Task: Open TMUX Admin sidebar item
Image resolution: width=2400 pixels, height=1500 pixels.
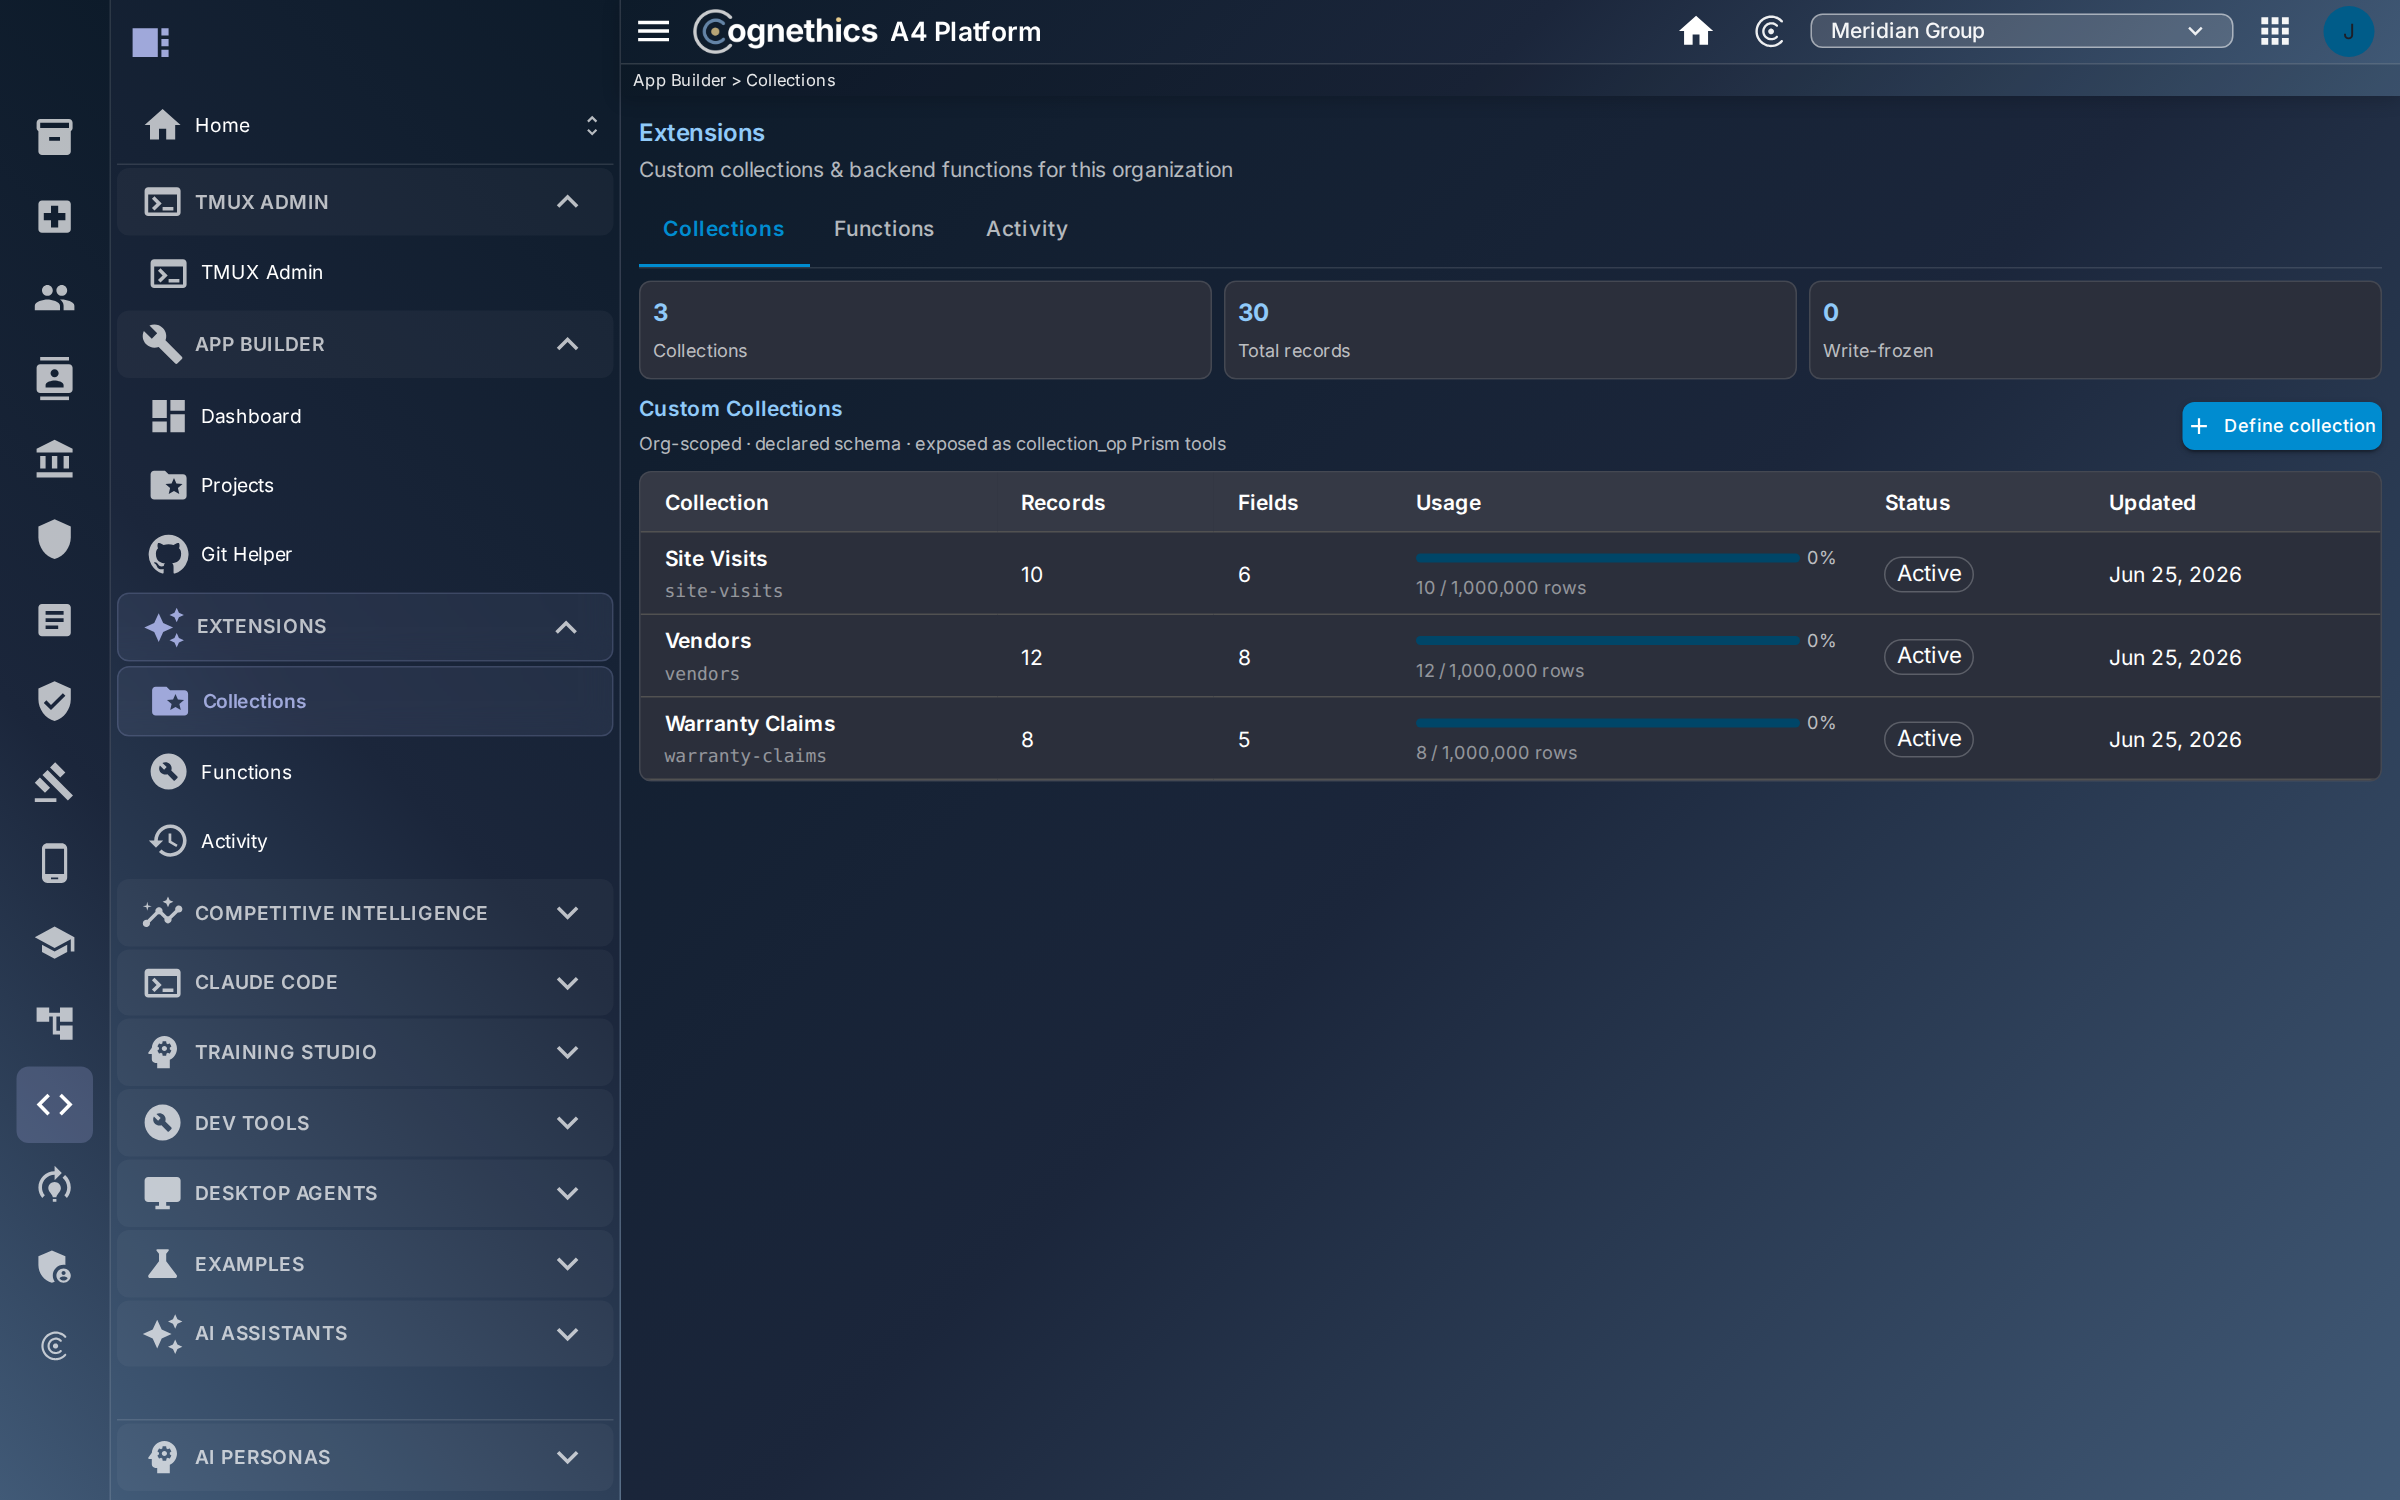Action: tap(365, 272)
